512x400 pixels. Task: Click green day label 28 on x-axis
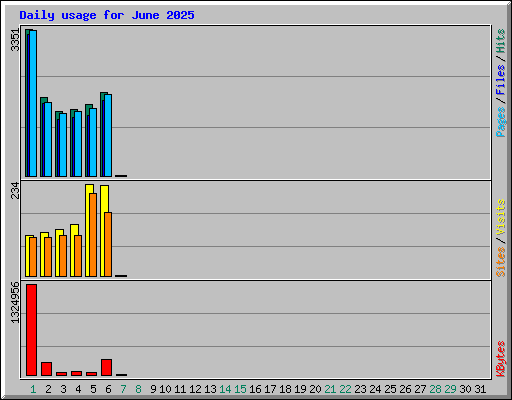tap(435, 389)
